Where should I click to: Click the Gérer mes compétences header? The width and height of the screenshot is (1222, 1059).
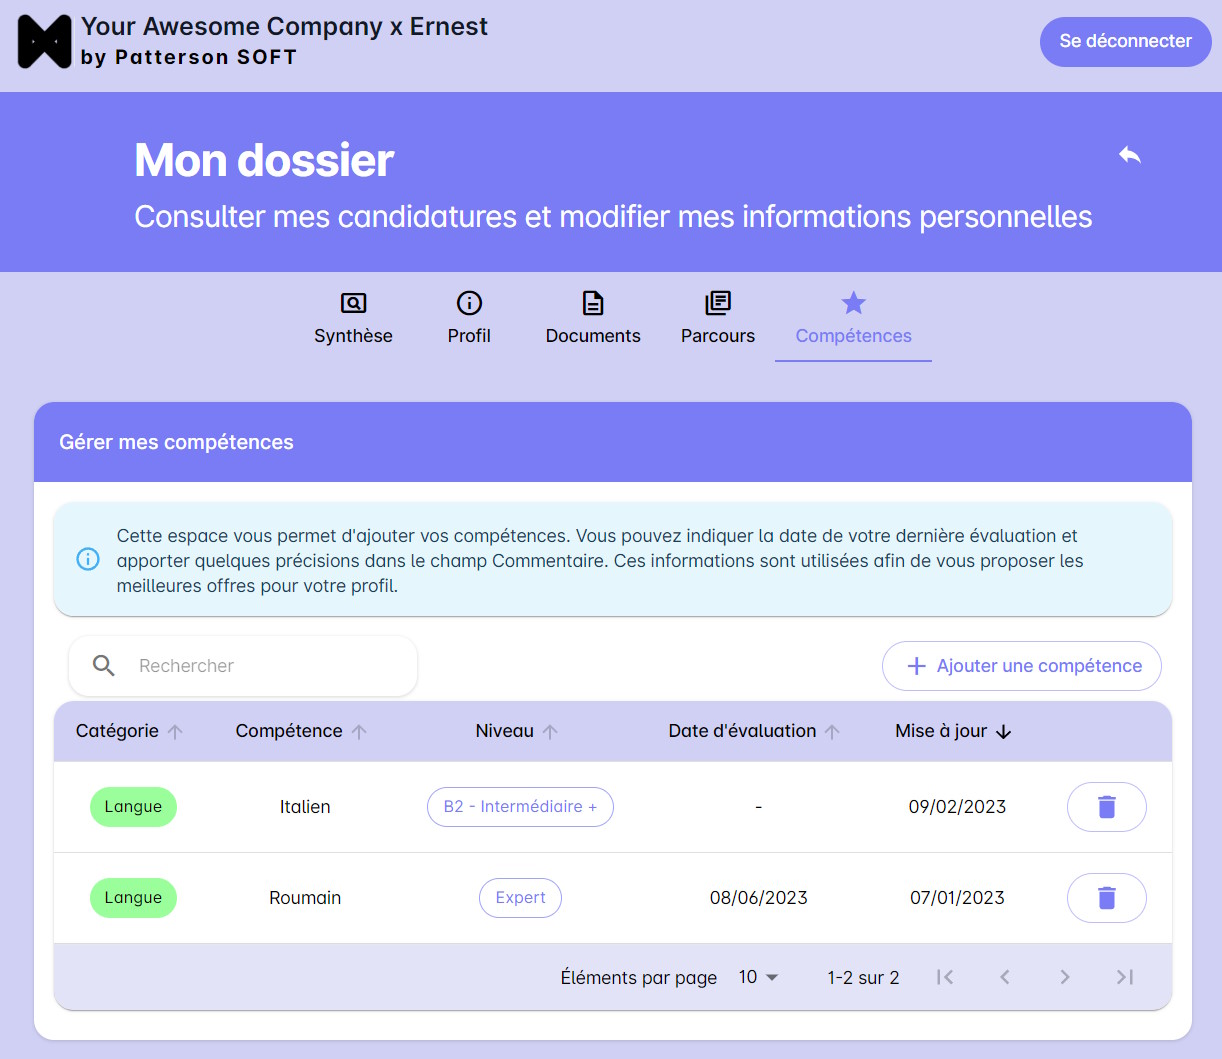coord(176,442)
